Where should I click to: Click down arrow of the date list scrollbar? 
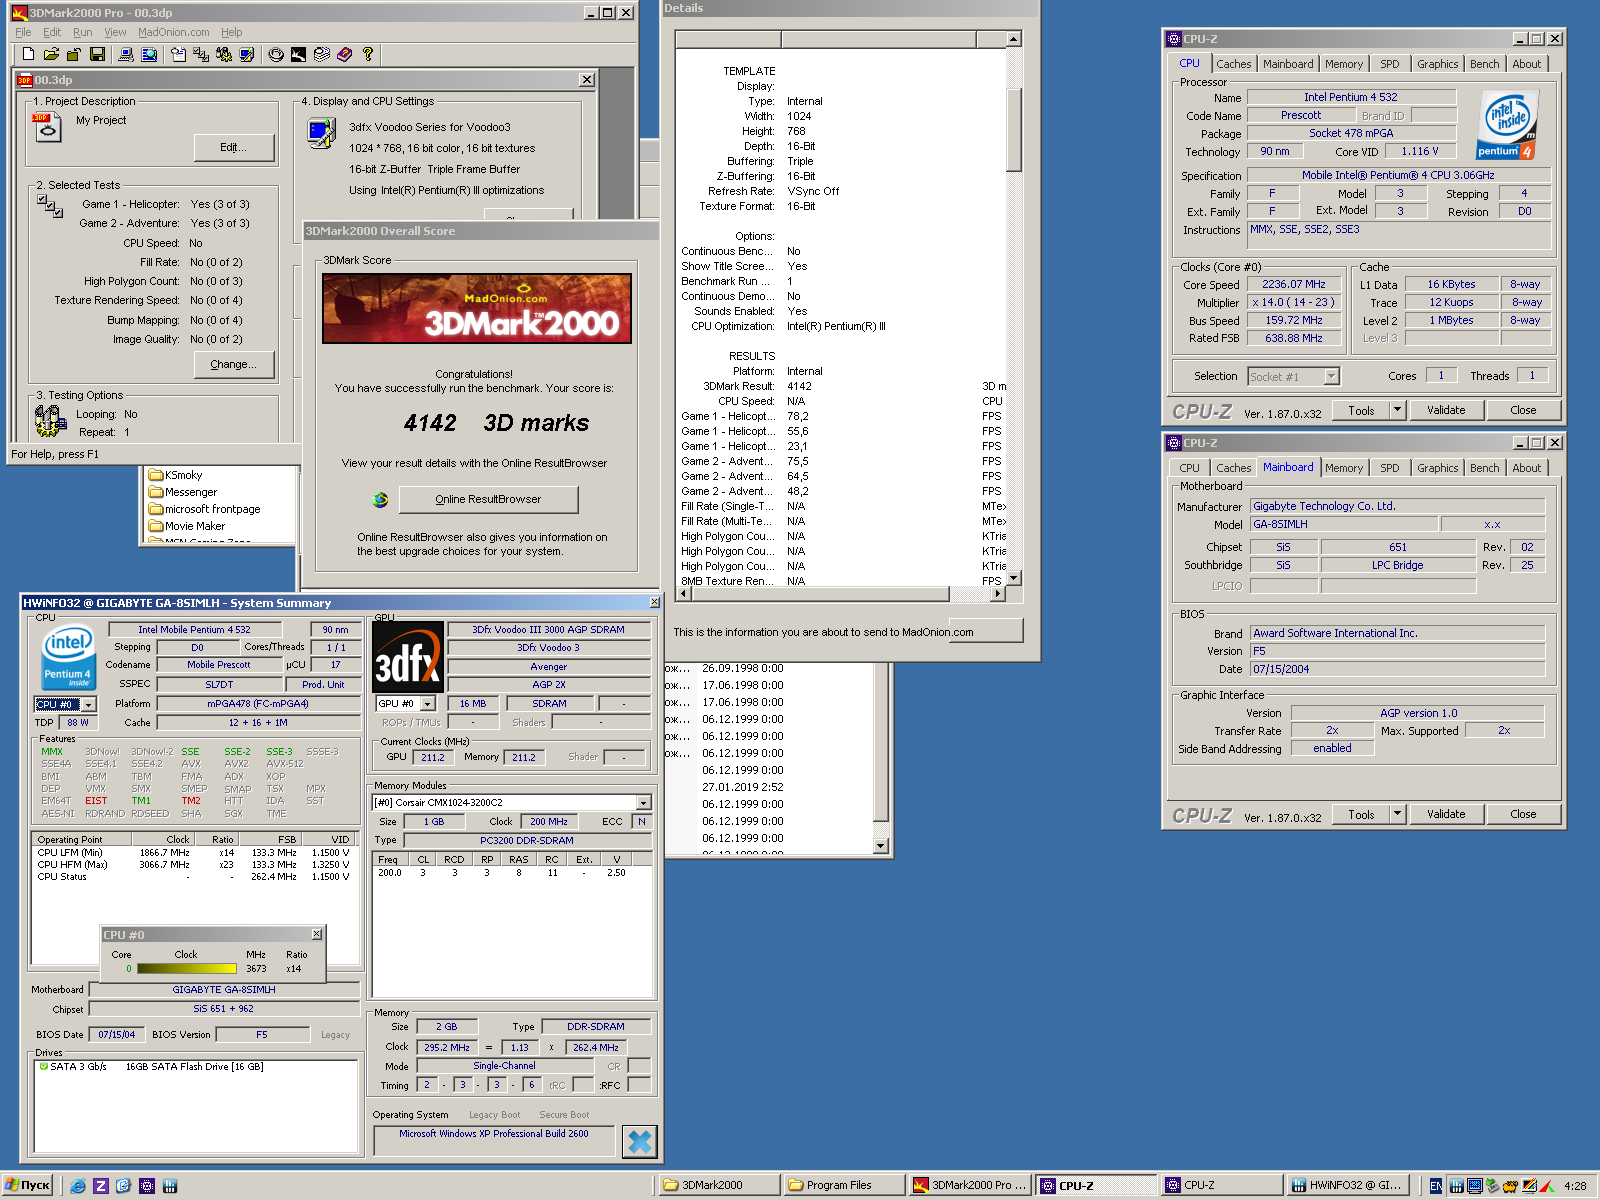(881, 846)
